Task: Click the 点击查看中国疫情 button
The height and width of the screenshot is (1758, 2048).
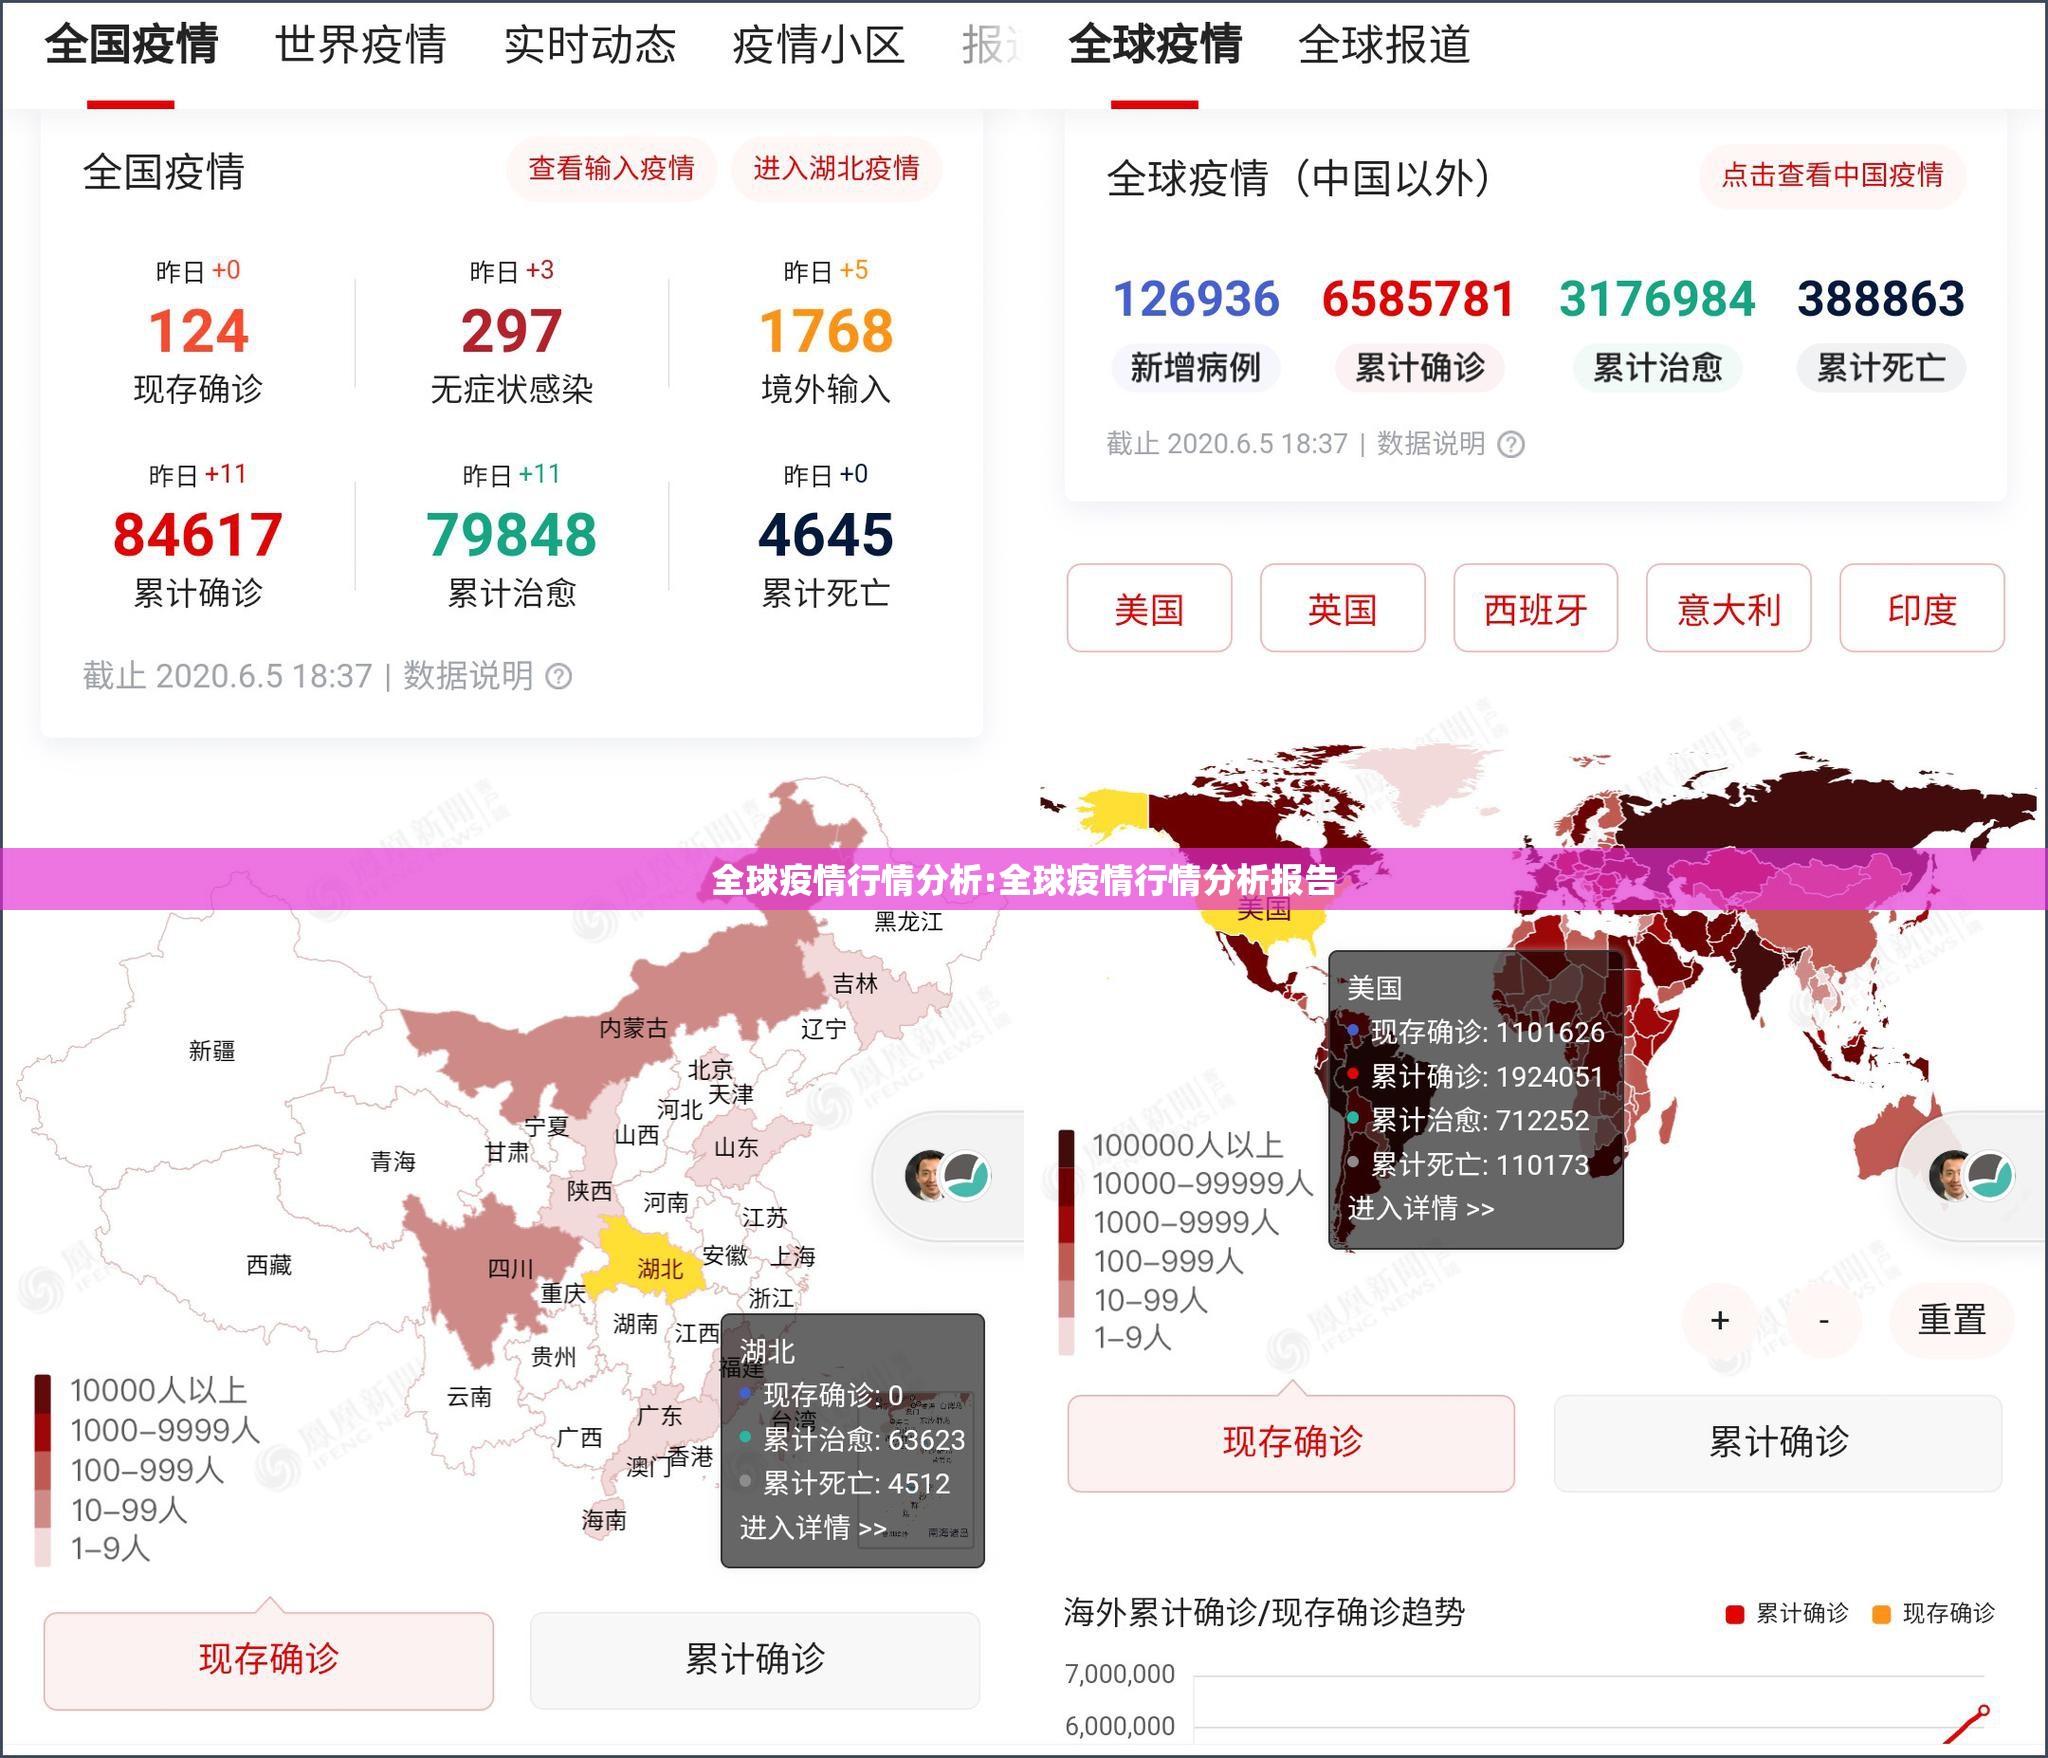Action: [x=1832, y=175]
